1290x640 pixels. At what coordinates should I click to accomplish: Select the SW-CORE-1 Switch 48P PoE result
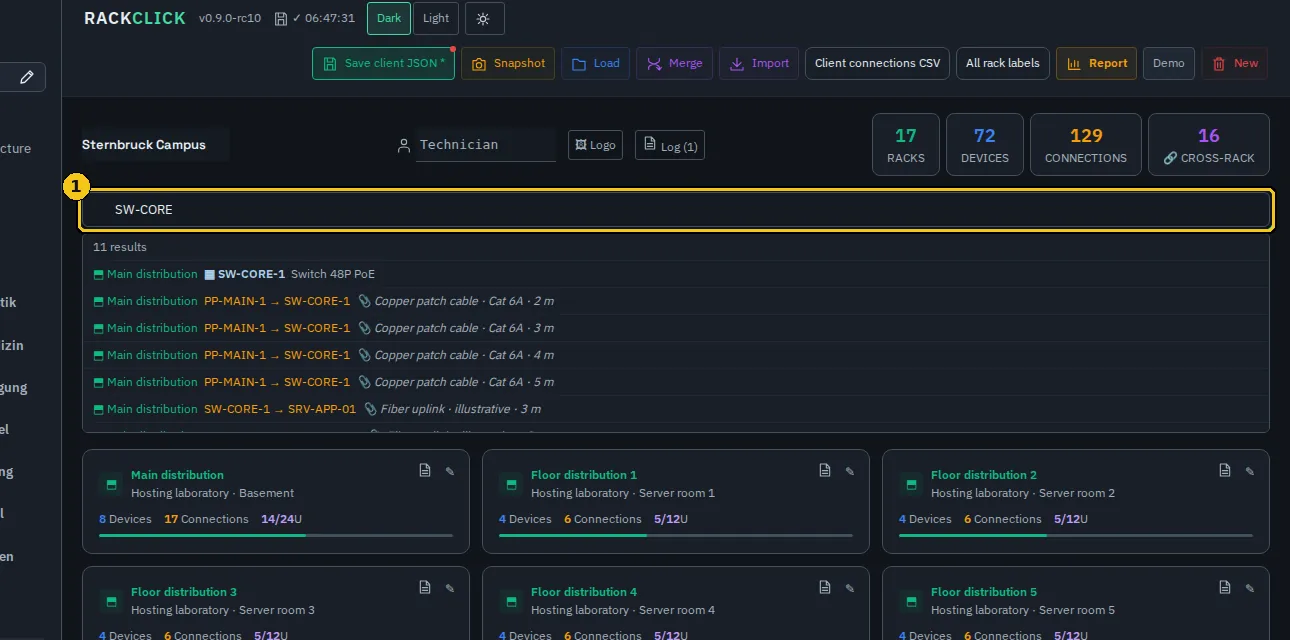click(x=676, y=274)
